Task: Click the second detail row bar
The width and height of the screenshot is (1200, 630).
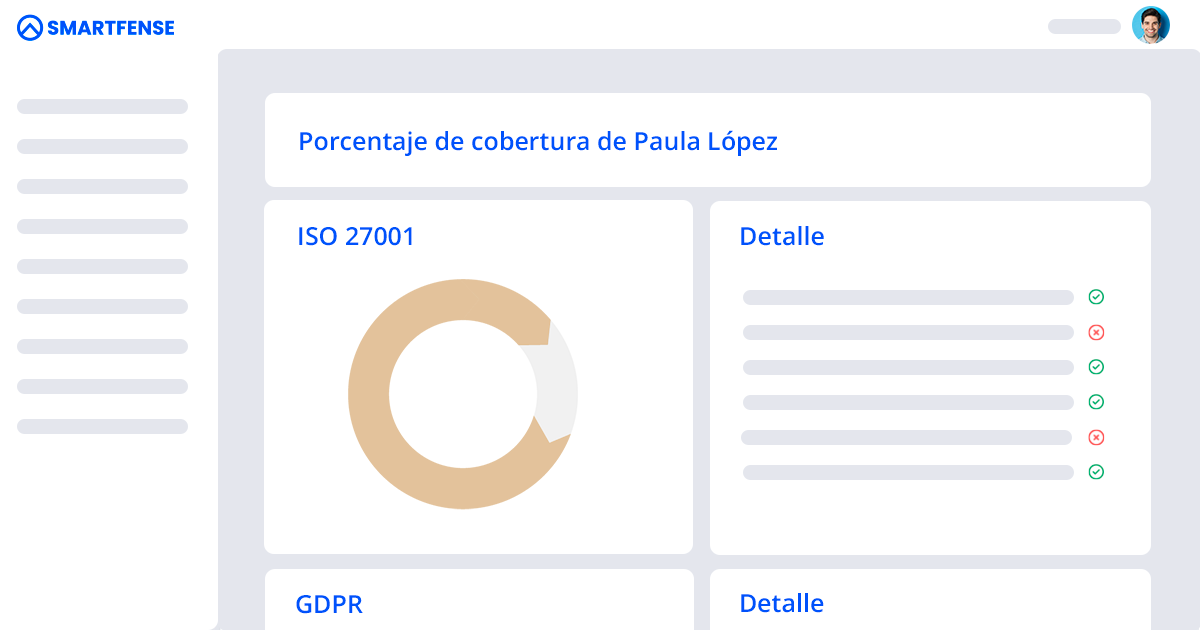Action: [907, 332]
